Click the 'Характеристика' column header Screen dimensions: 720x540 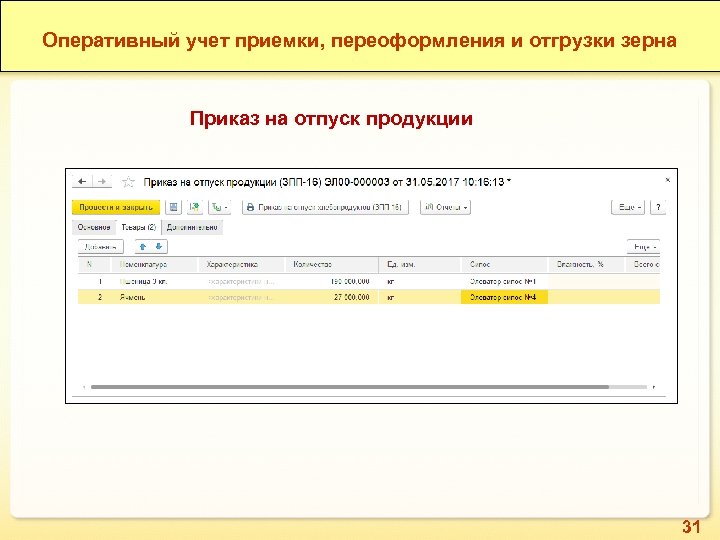pos(241,264)
